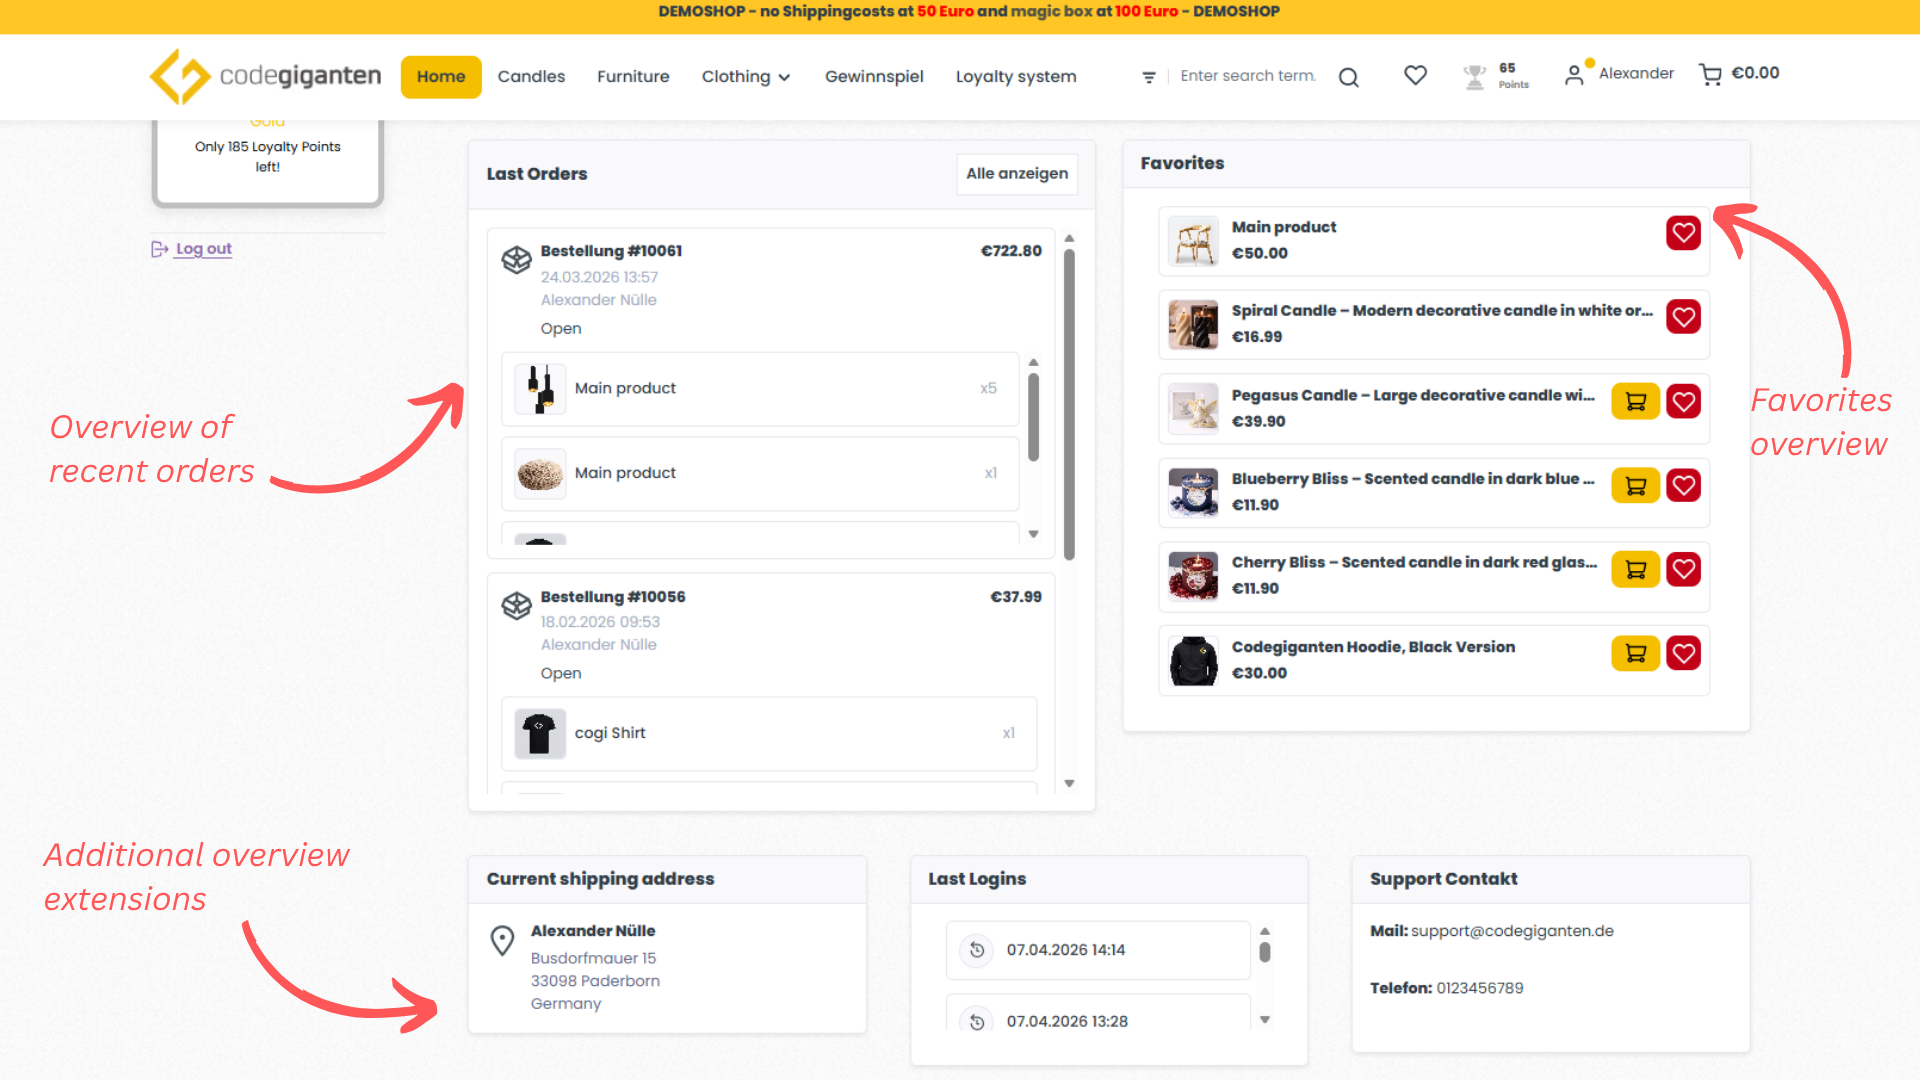
Task: Click the search magnifier icon
Action: [x=1348, y=76]
